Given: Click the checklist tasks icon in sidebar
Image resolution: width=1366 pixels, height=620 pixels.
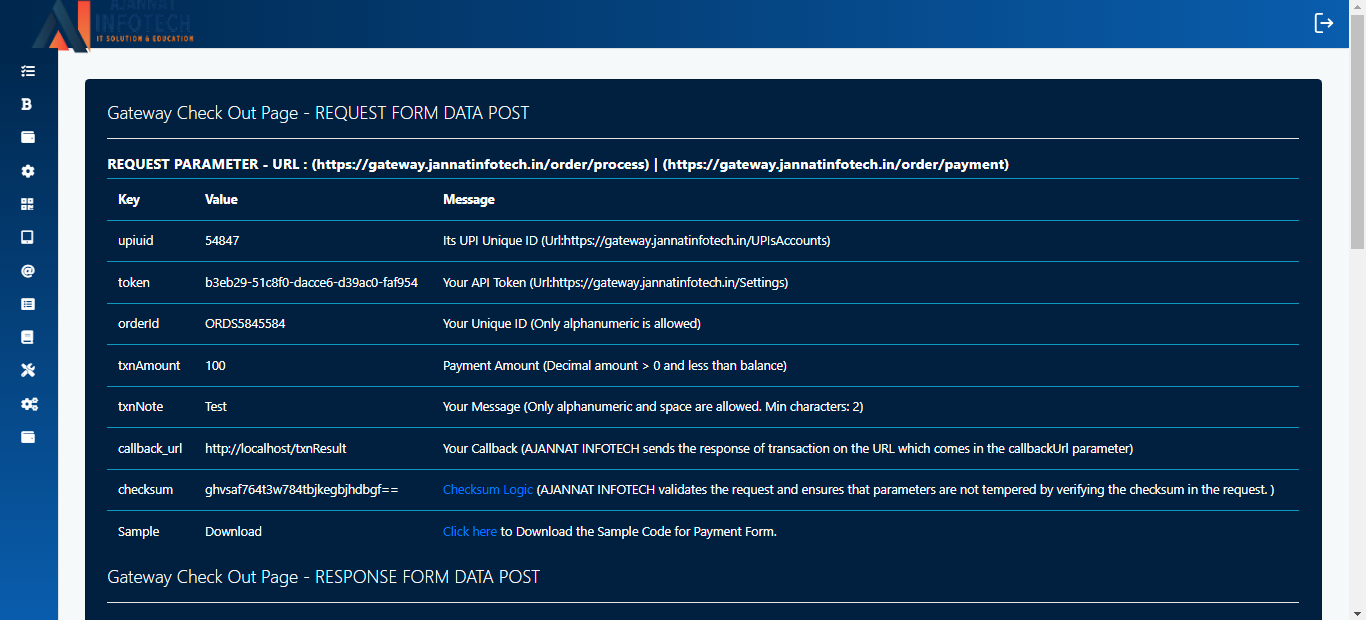Looking at the screenshot, I should tap(28, 71).
